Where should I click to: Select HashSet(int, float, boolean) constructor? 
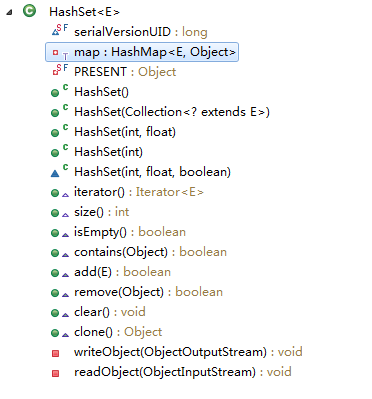(152, 172)
